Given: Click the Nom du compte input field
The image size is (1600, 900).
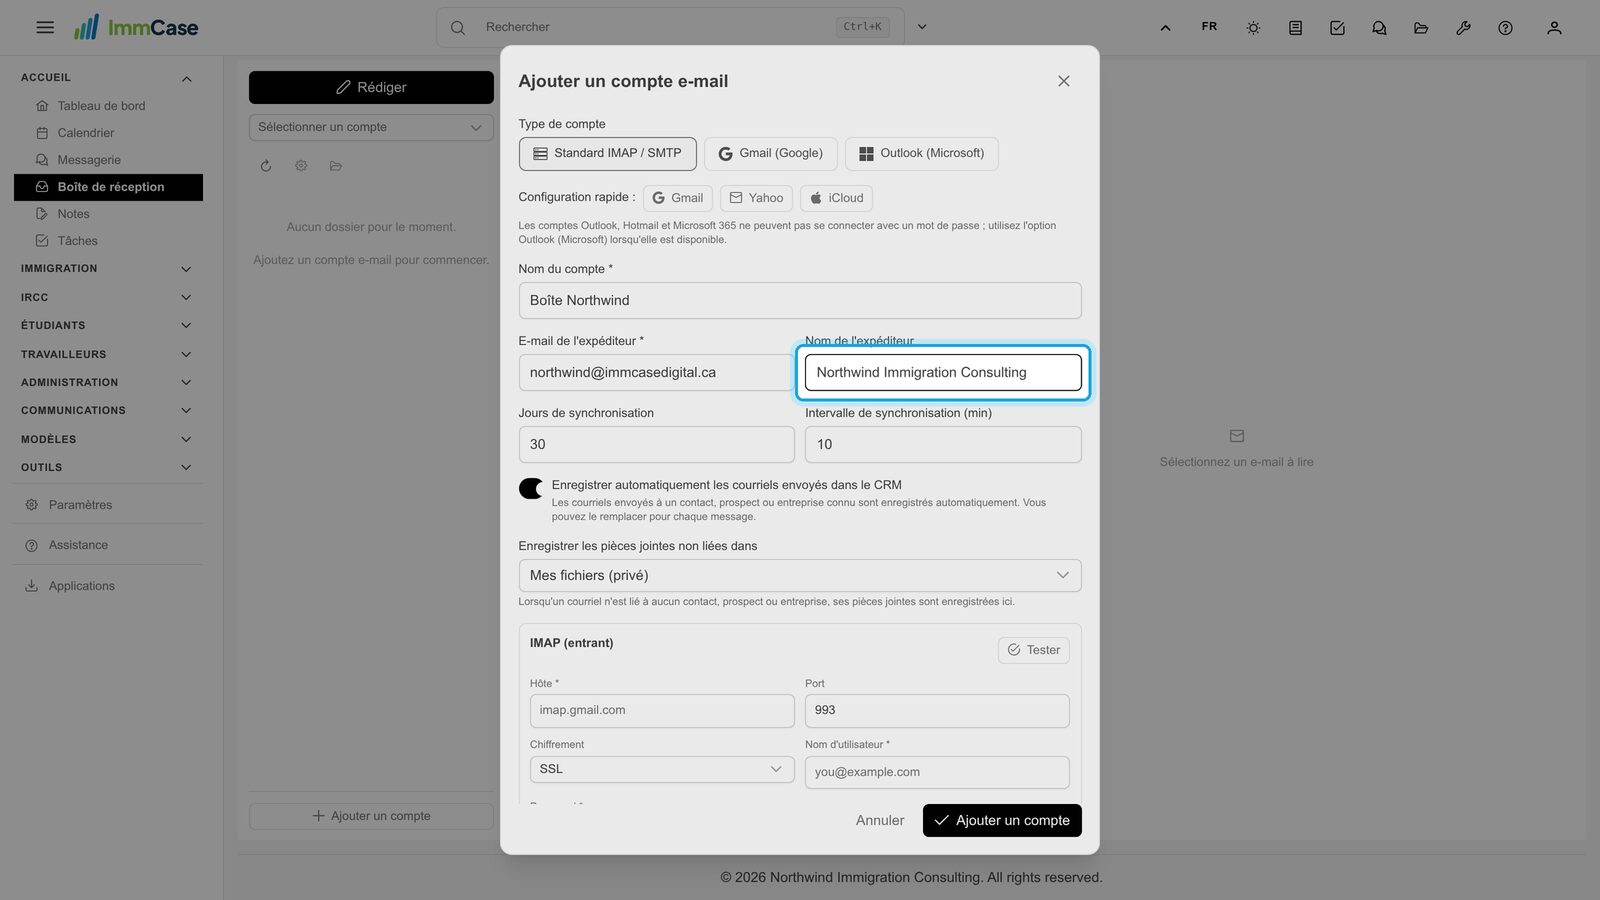Looking at the screenshot, I should [x=800, y=300].
